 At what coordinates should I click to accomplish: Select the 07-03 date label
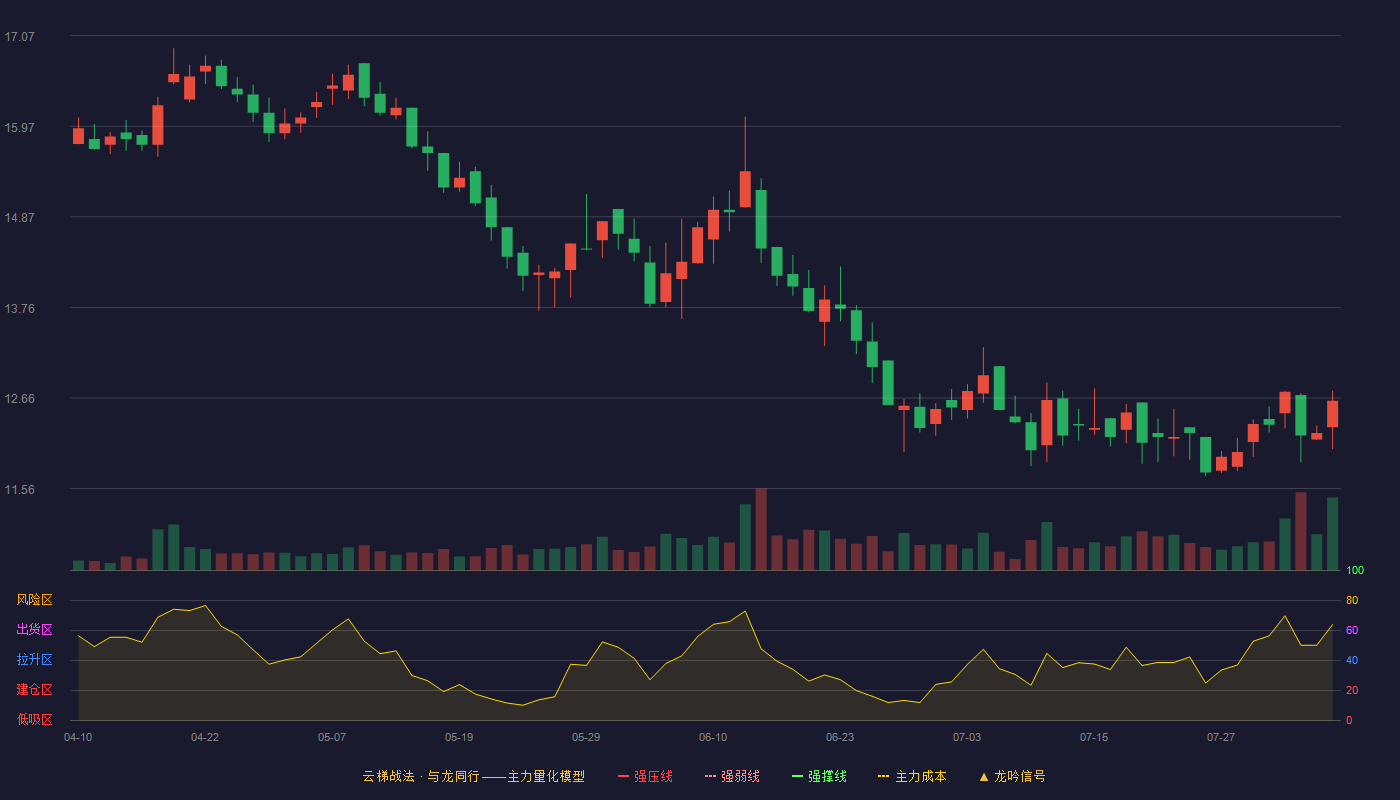967,737
